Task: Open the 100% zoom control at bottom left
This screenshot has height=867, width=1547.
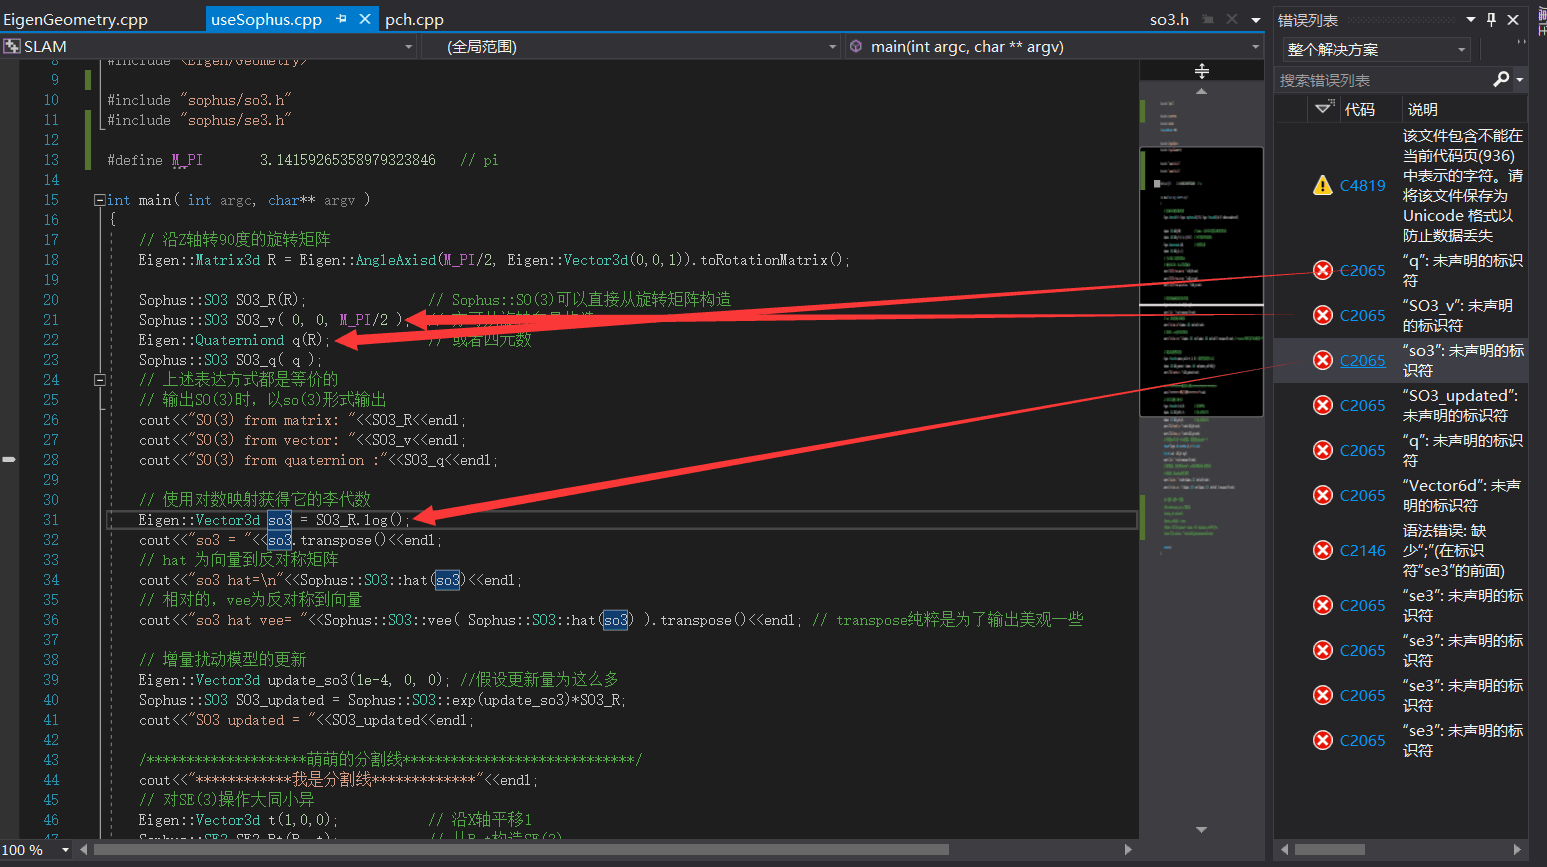Action: tap(36, 849)
